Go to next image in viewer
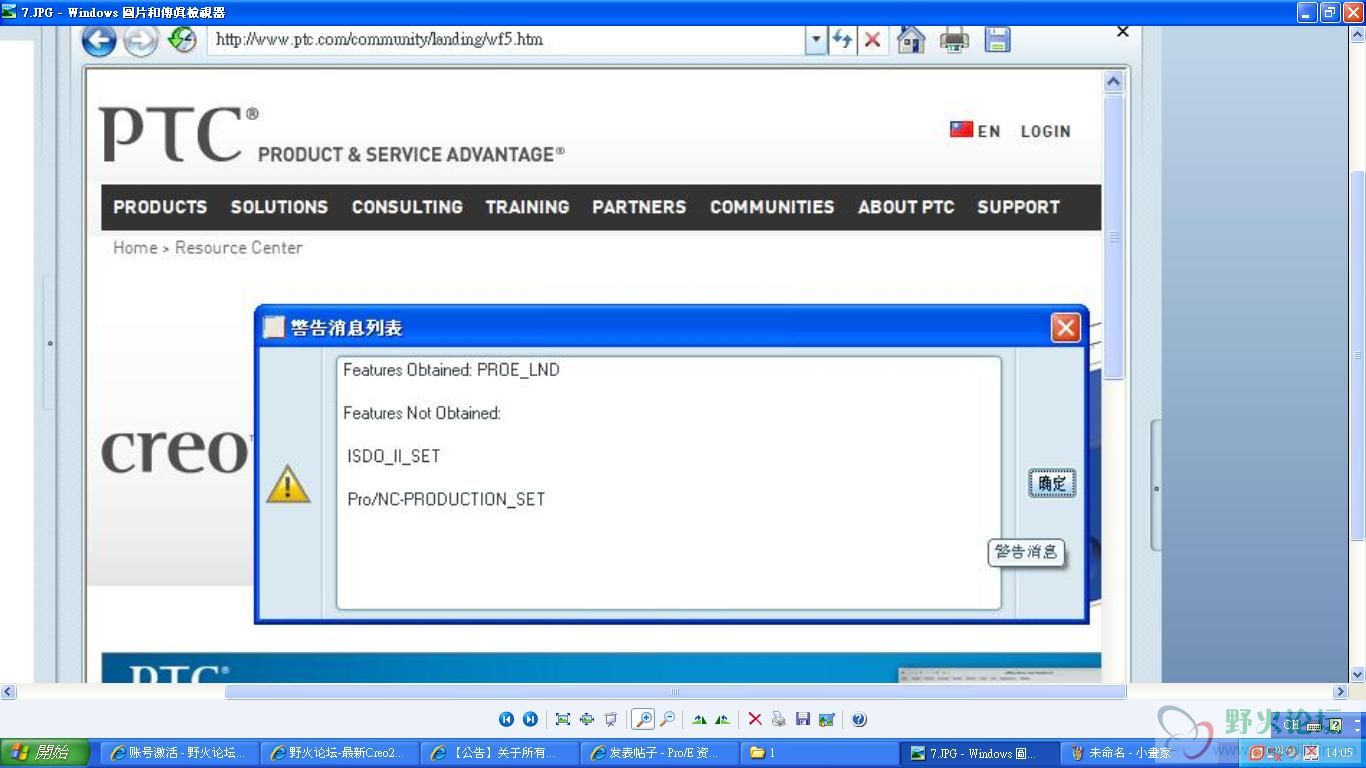 point(530,719)
